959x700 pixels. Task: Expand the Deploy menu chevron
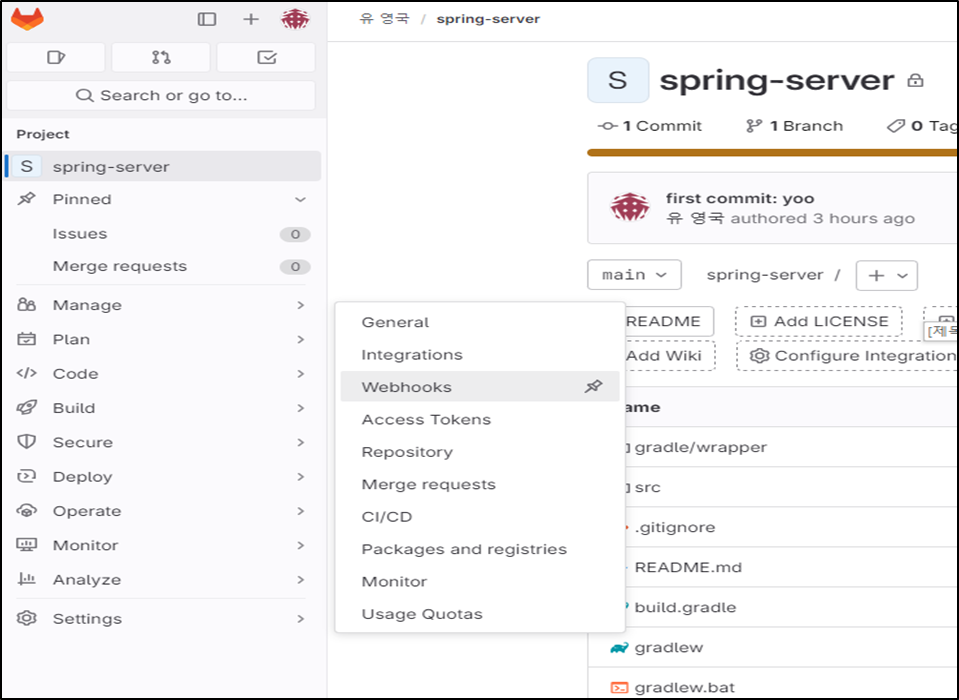pos(300,476)
